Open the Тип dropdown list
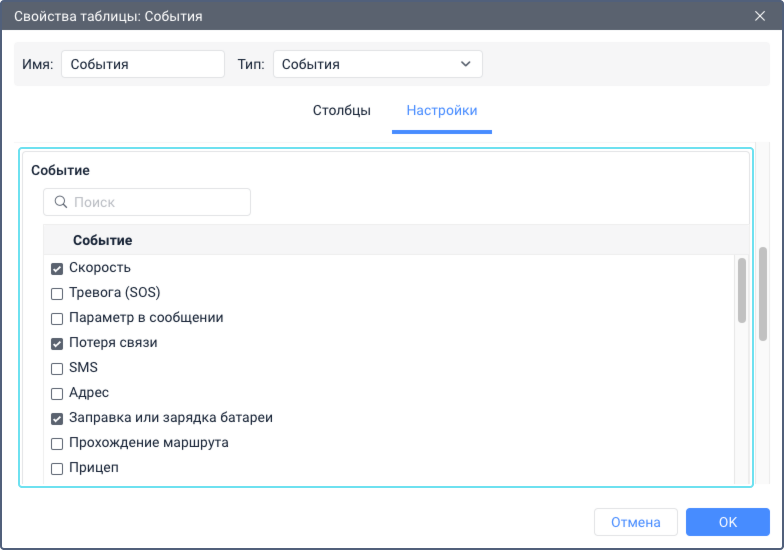Image resolution: width=784 pixels, height=550 pixels. 378,64
